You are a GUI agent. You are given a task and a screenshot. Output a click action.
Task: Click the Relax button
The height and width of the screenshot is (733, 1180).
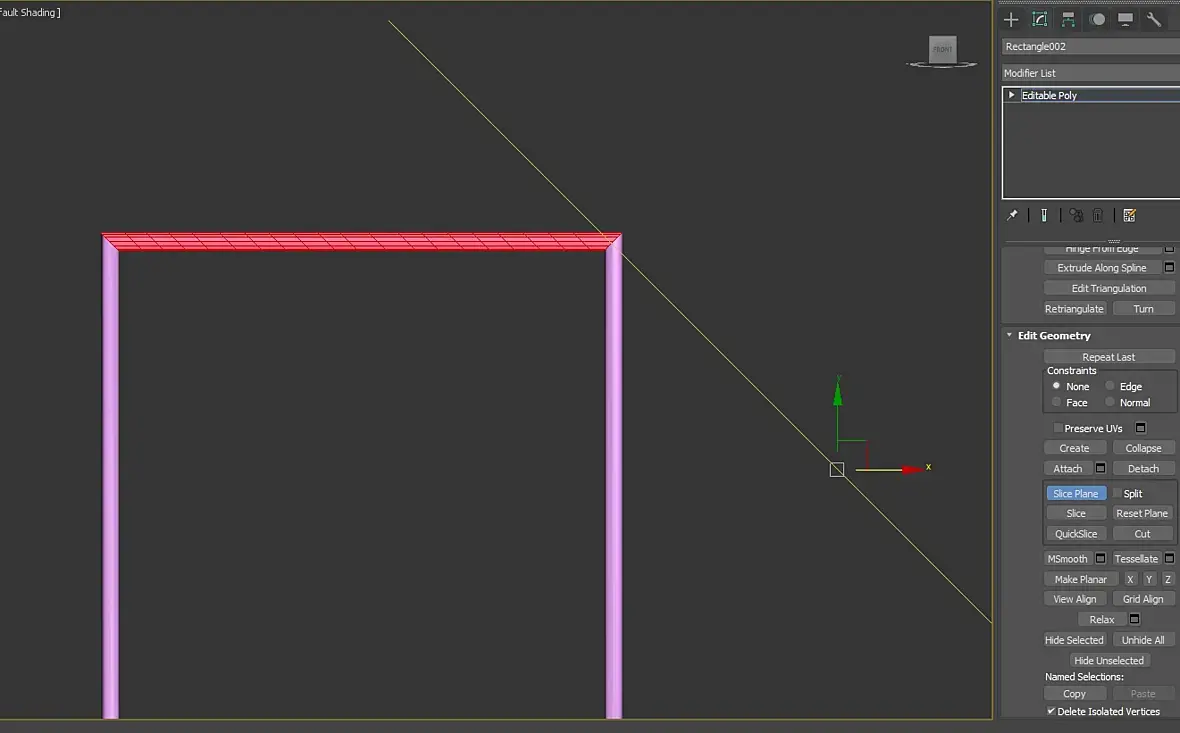coord(1101,619)
